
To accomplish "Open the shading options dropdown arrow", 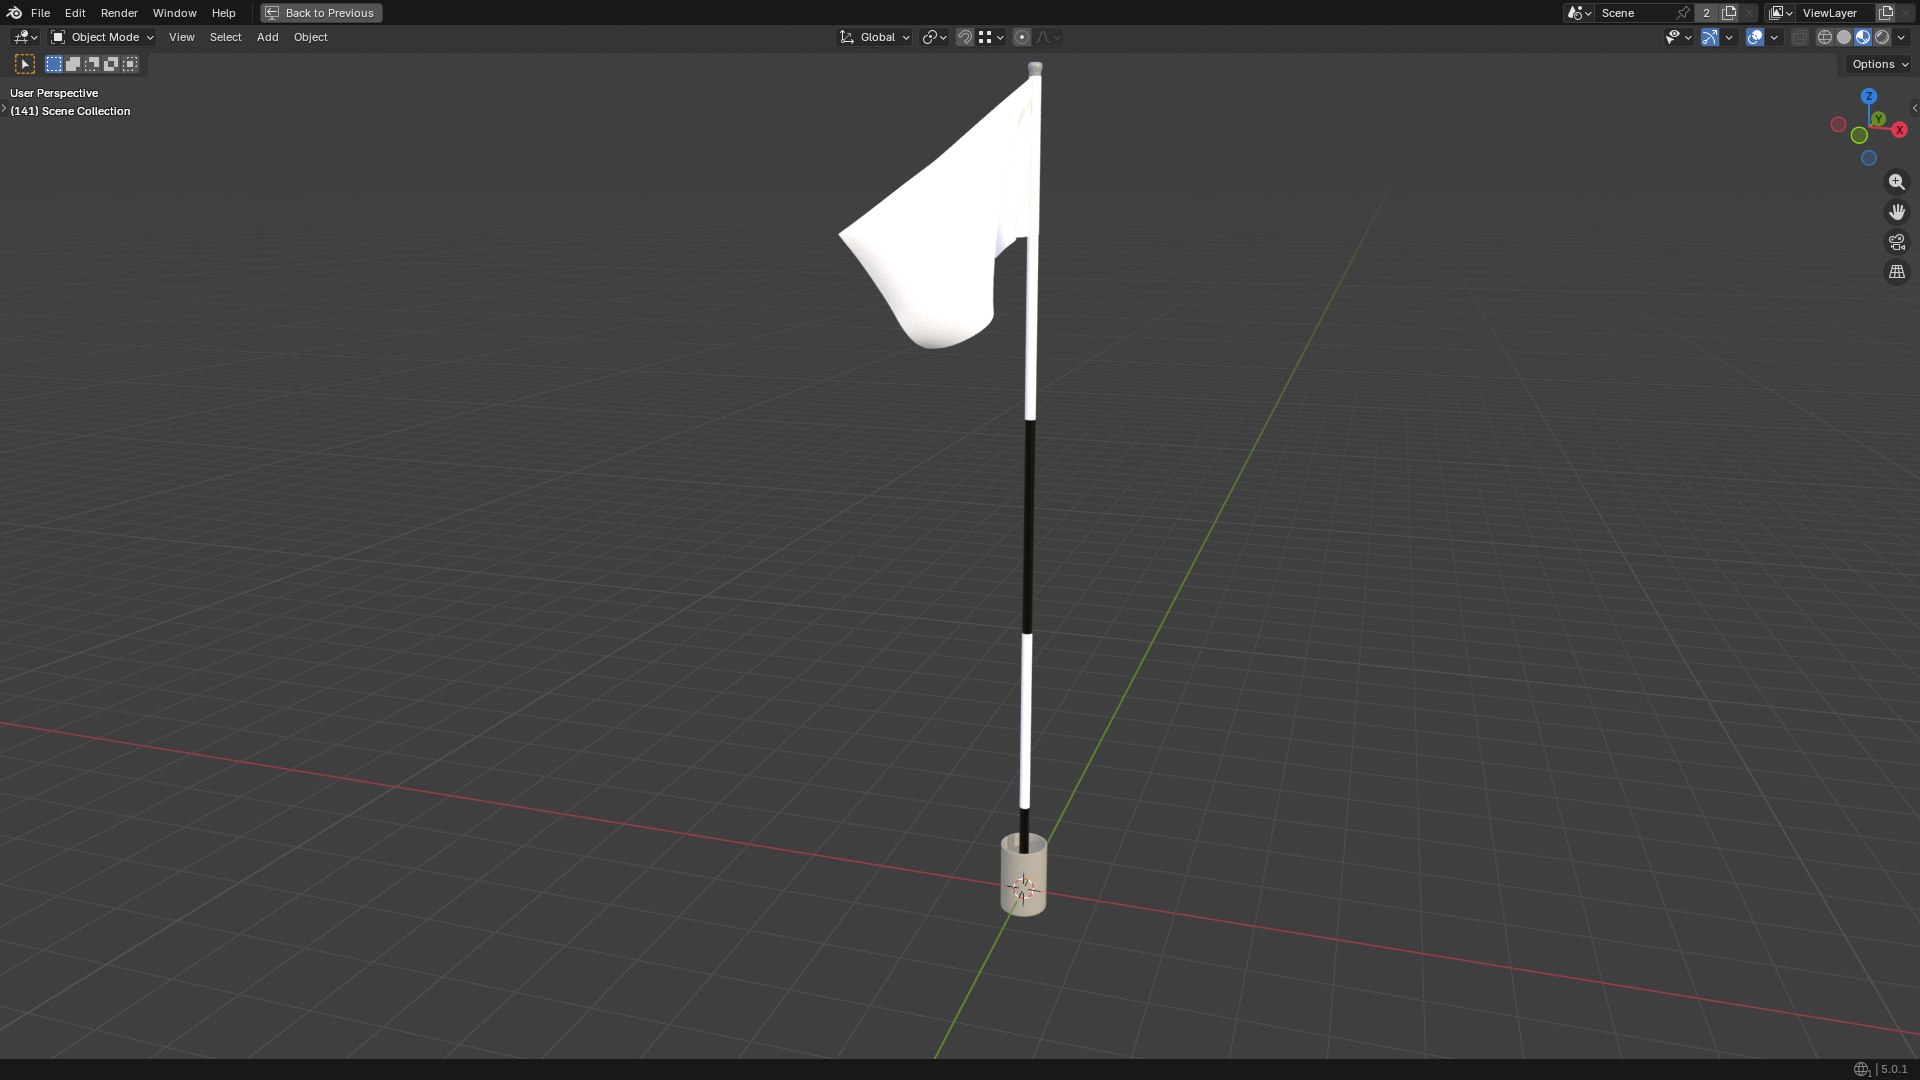I will [1901, 37].
